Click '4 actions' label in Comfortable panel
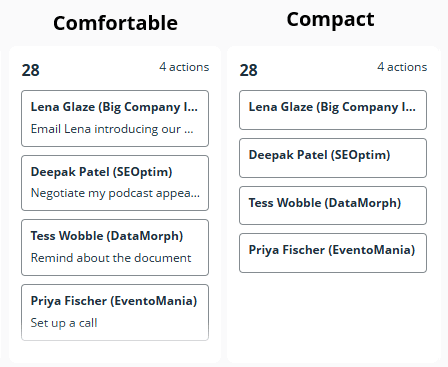Viewport: 448px width, 367px height. coord(184,67)
